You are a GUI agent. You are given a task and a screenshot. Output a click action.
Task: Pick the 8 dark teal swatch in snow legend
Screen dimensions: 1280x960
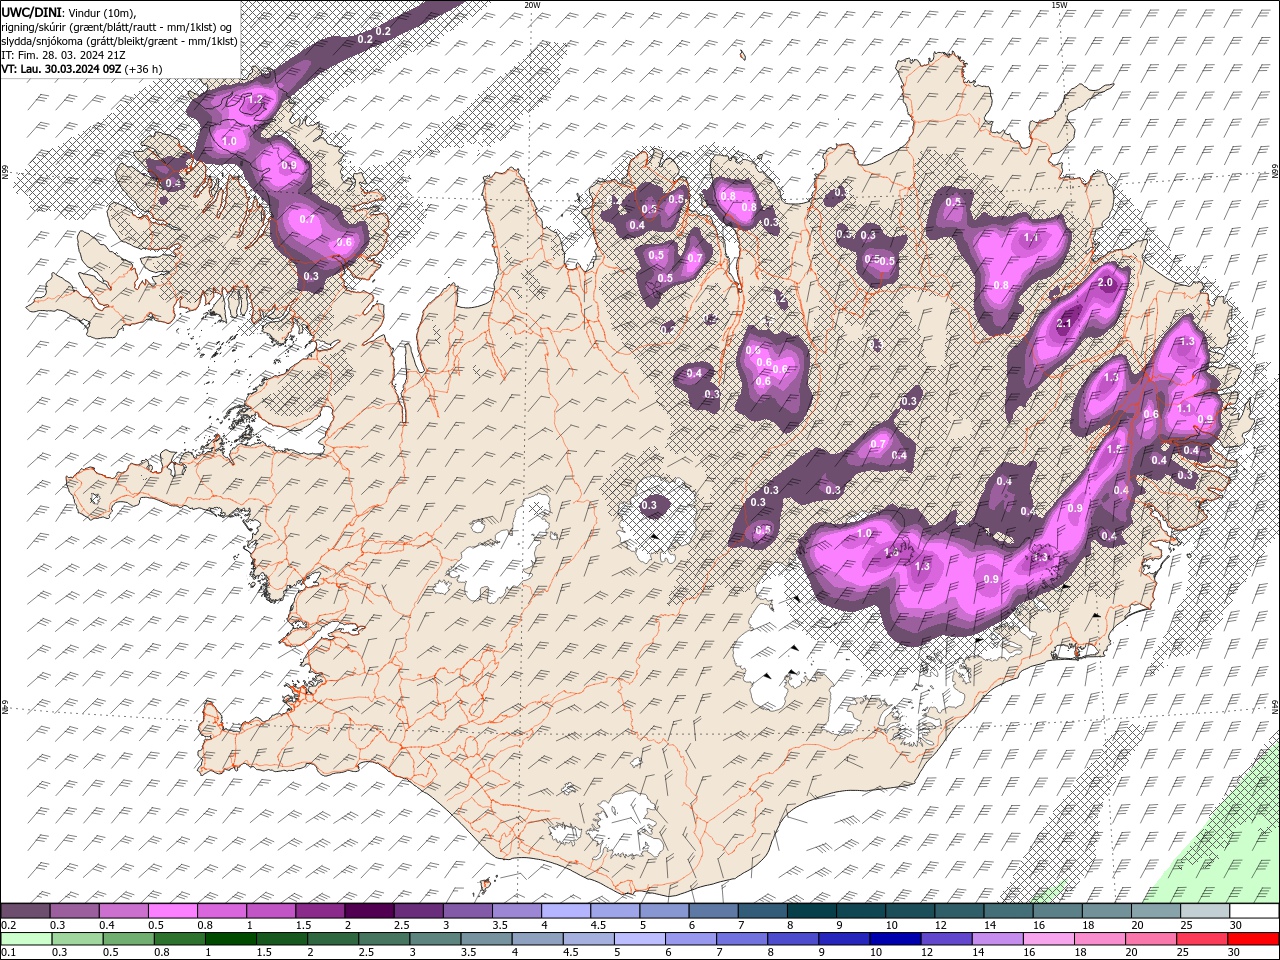point(812,911)
